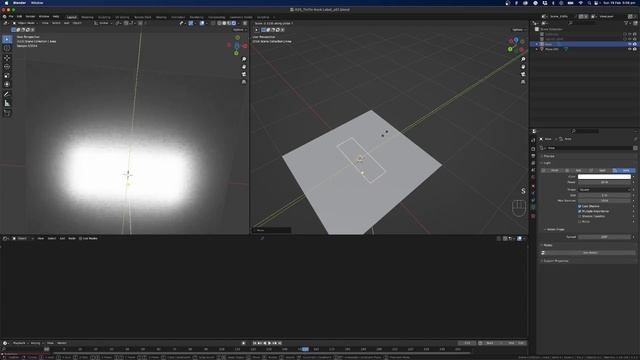This screenshot has width=640, height=360.
Task: Toggle render camera icon for Area light row
Action: click(x=635, y=44)
